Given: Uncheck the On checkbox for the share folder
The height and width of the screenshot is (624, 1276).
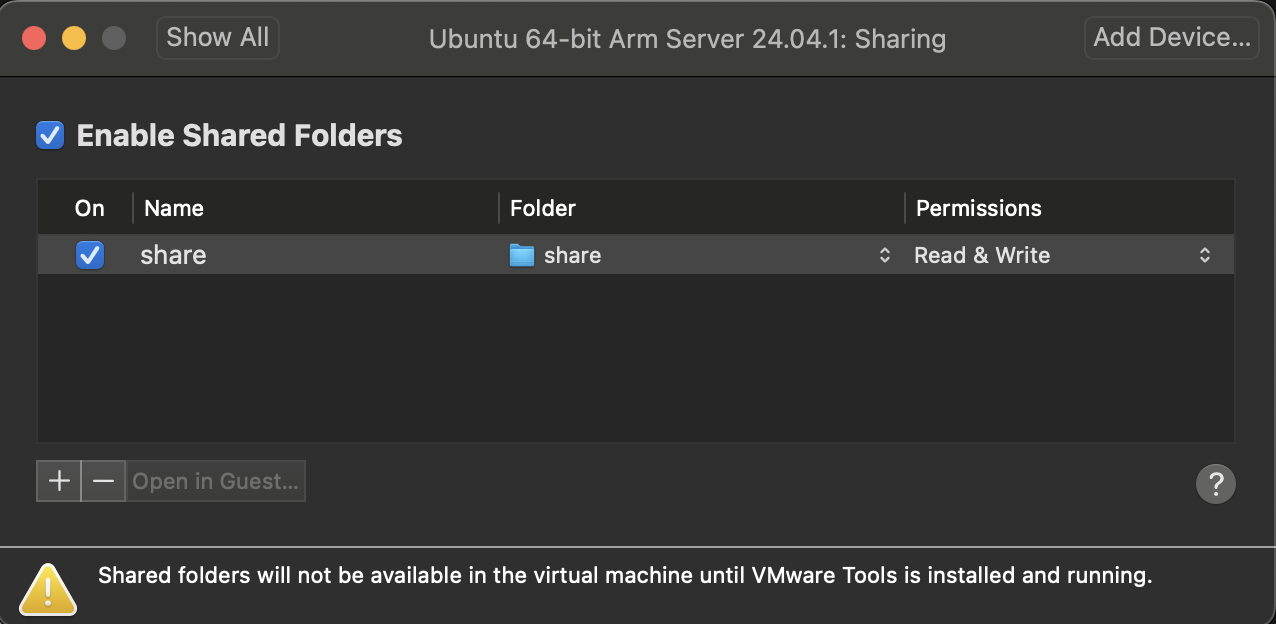Looking at the screenshot, I should (x=90, y=255).
